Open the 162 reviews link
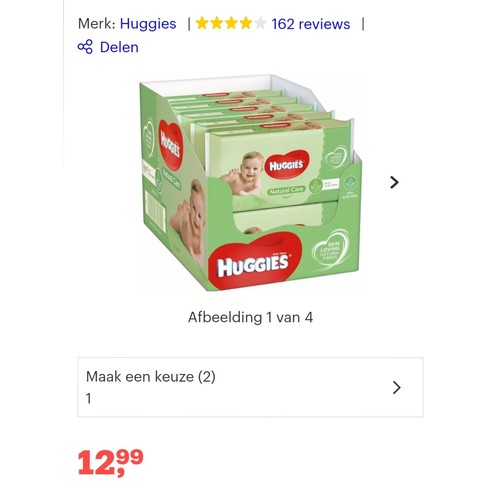This screenshot has width=500, height=500. [311, 24]
